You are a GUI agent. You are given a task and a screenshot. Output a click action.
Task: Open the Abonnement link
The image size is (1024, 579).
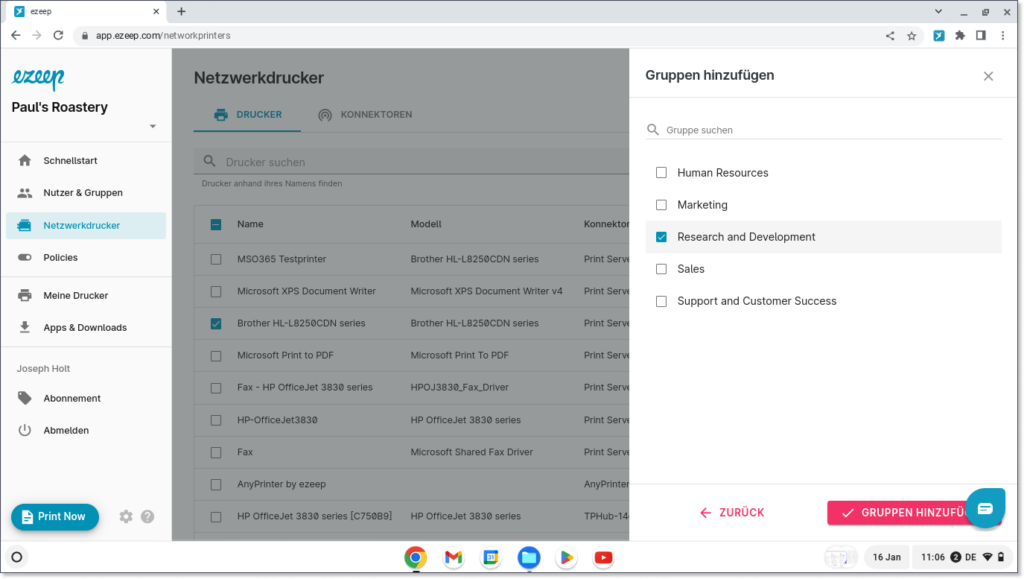point(72,398)
